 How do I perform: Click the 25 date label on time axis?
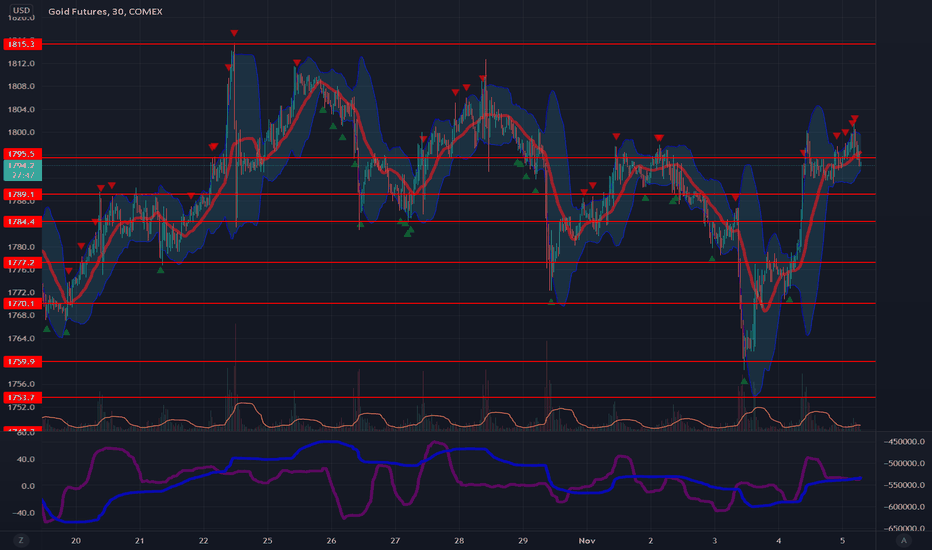[x=267, y=540]
